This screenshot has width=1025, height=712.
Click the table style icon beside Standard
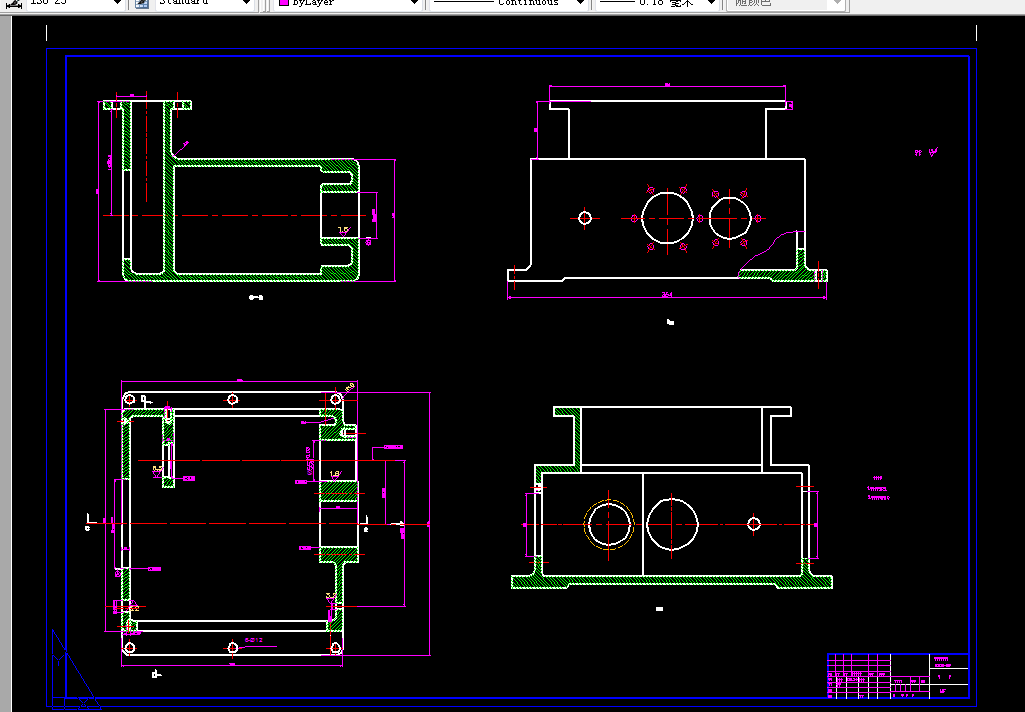click(x=142, y=3)
